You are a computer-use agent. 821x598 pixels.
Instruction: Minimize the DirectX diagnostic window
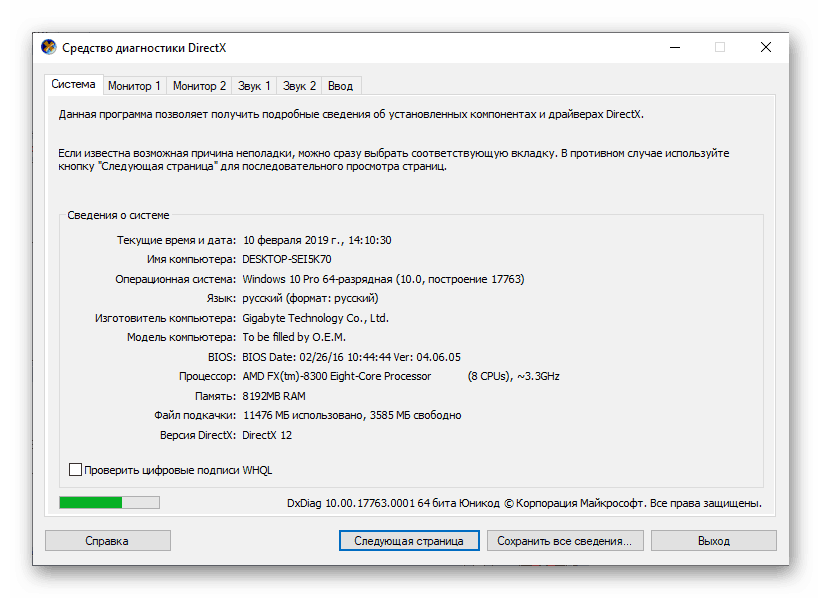click(675, 48)
